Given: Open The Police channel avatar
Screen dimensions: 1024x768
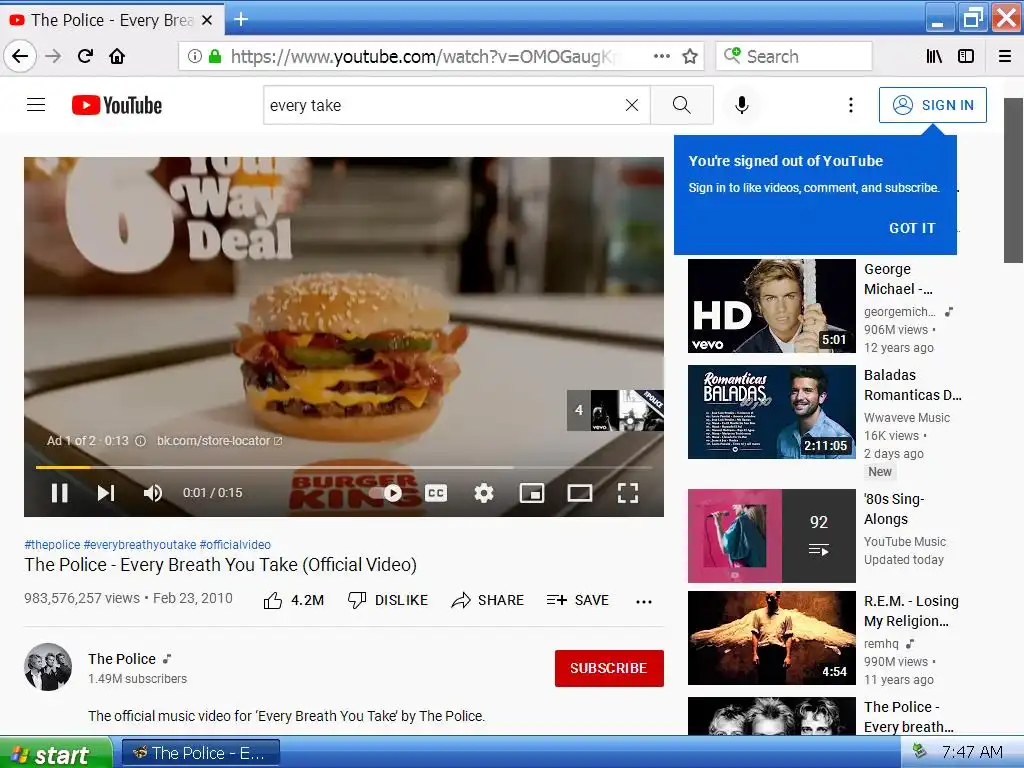Looking at the screenshot, I should click(x=48, y=667).
